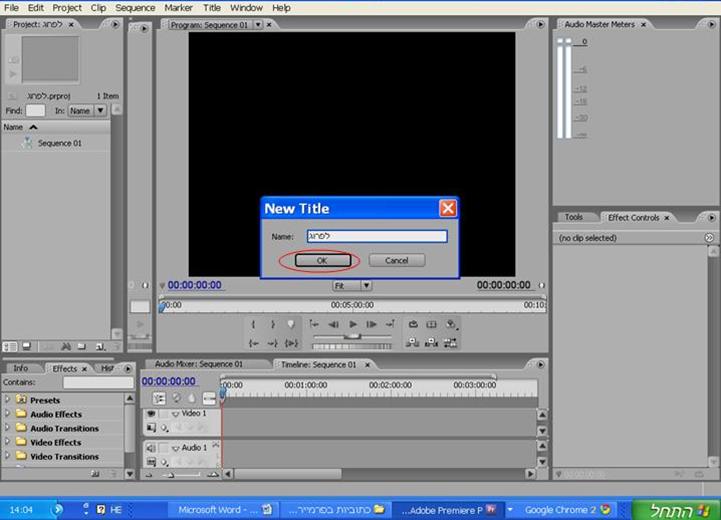Expand the Presets folder in Effects
Screen dimensions: 721x520
(7, 400)
